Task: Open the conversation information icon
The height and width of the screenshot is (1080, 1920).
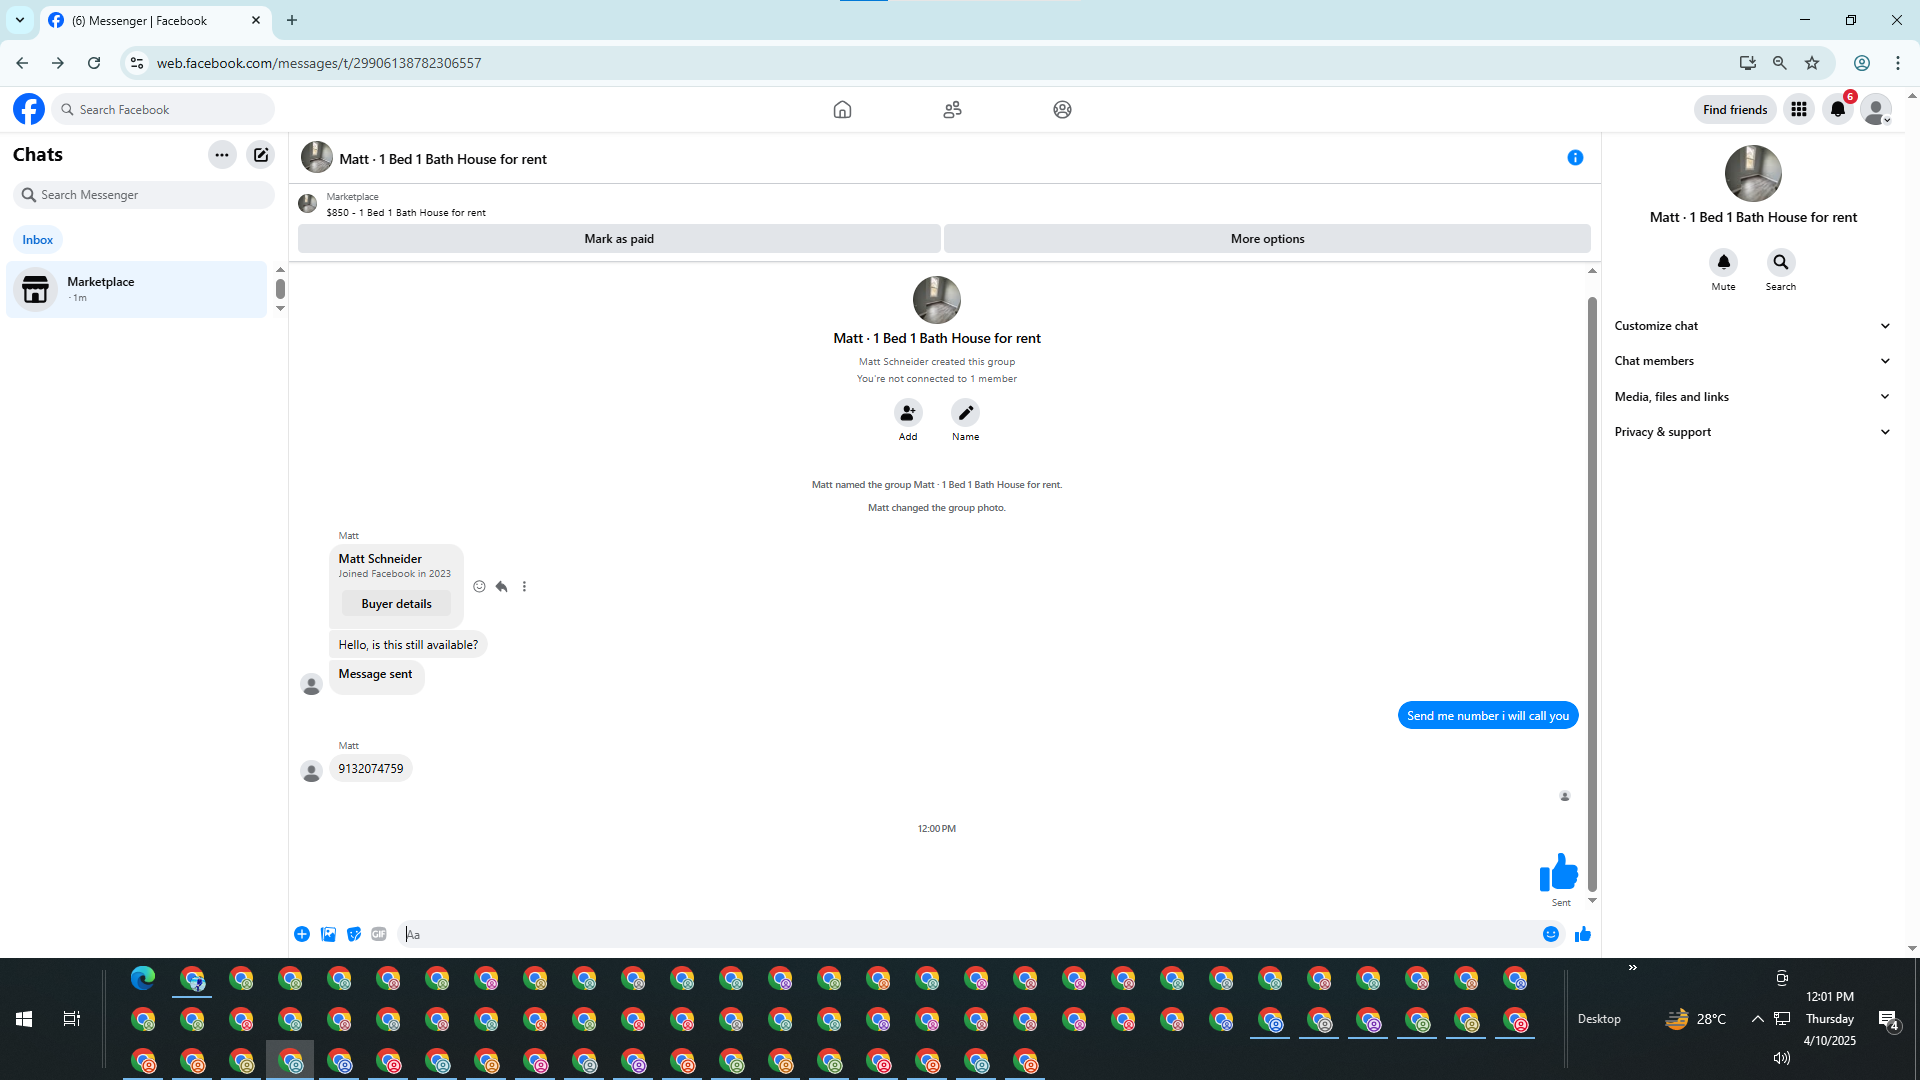Action: [x=1575, y=158]
